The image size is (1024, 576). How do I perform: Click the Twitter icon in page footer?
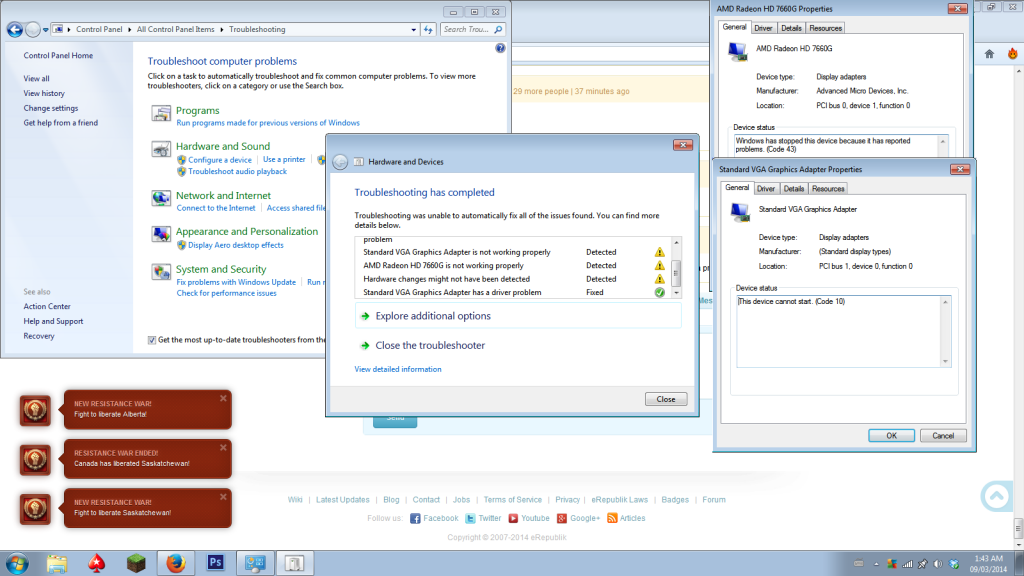[470, 519]
